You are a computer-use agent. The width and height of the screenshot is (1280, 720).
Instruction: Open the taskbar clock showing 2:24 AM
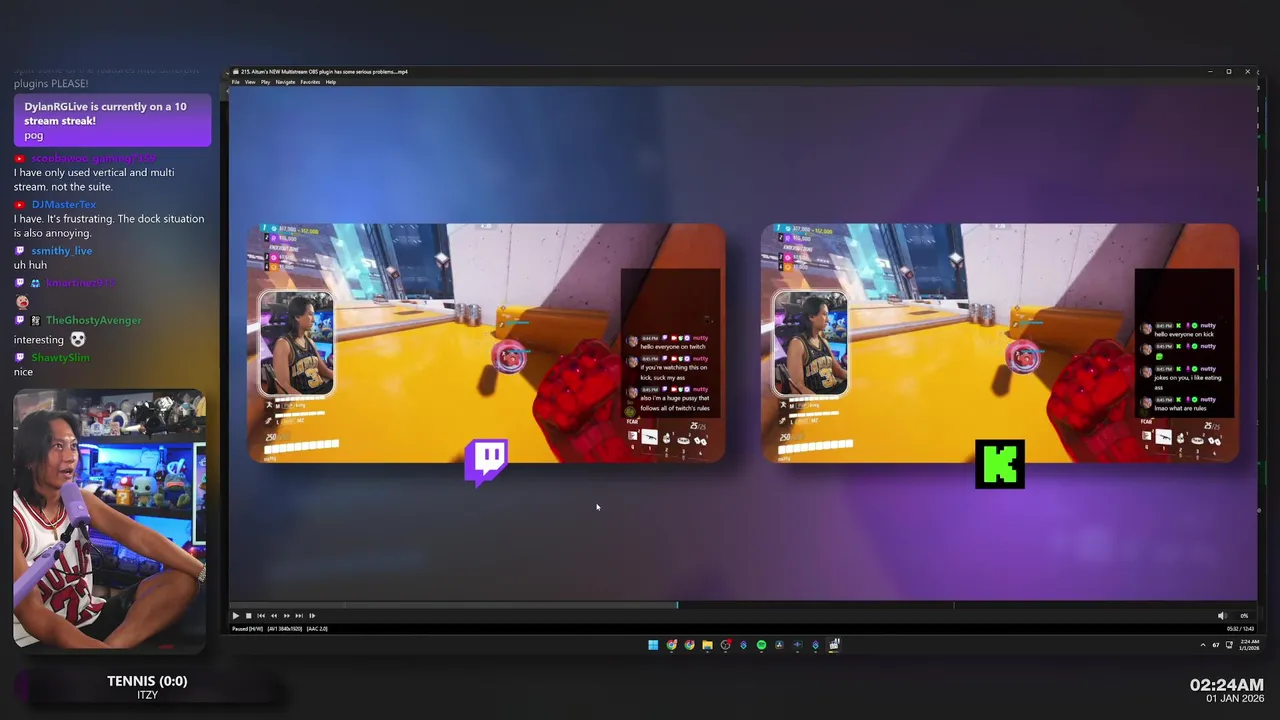point(1250,645)
